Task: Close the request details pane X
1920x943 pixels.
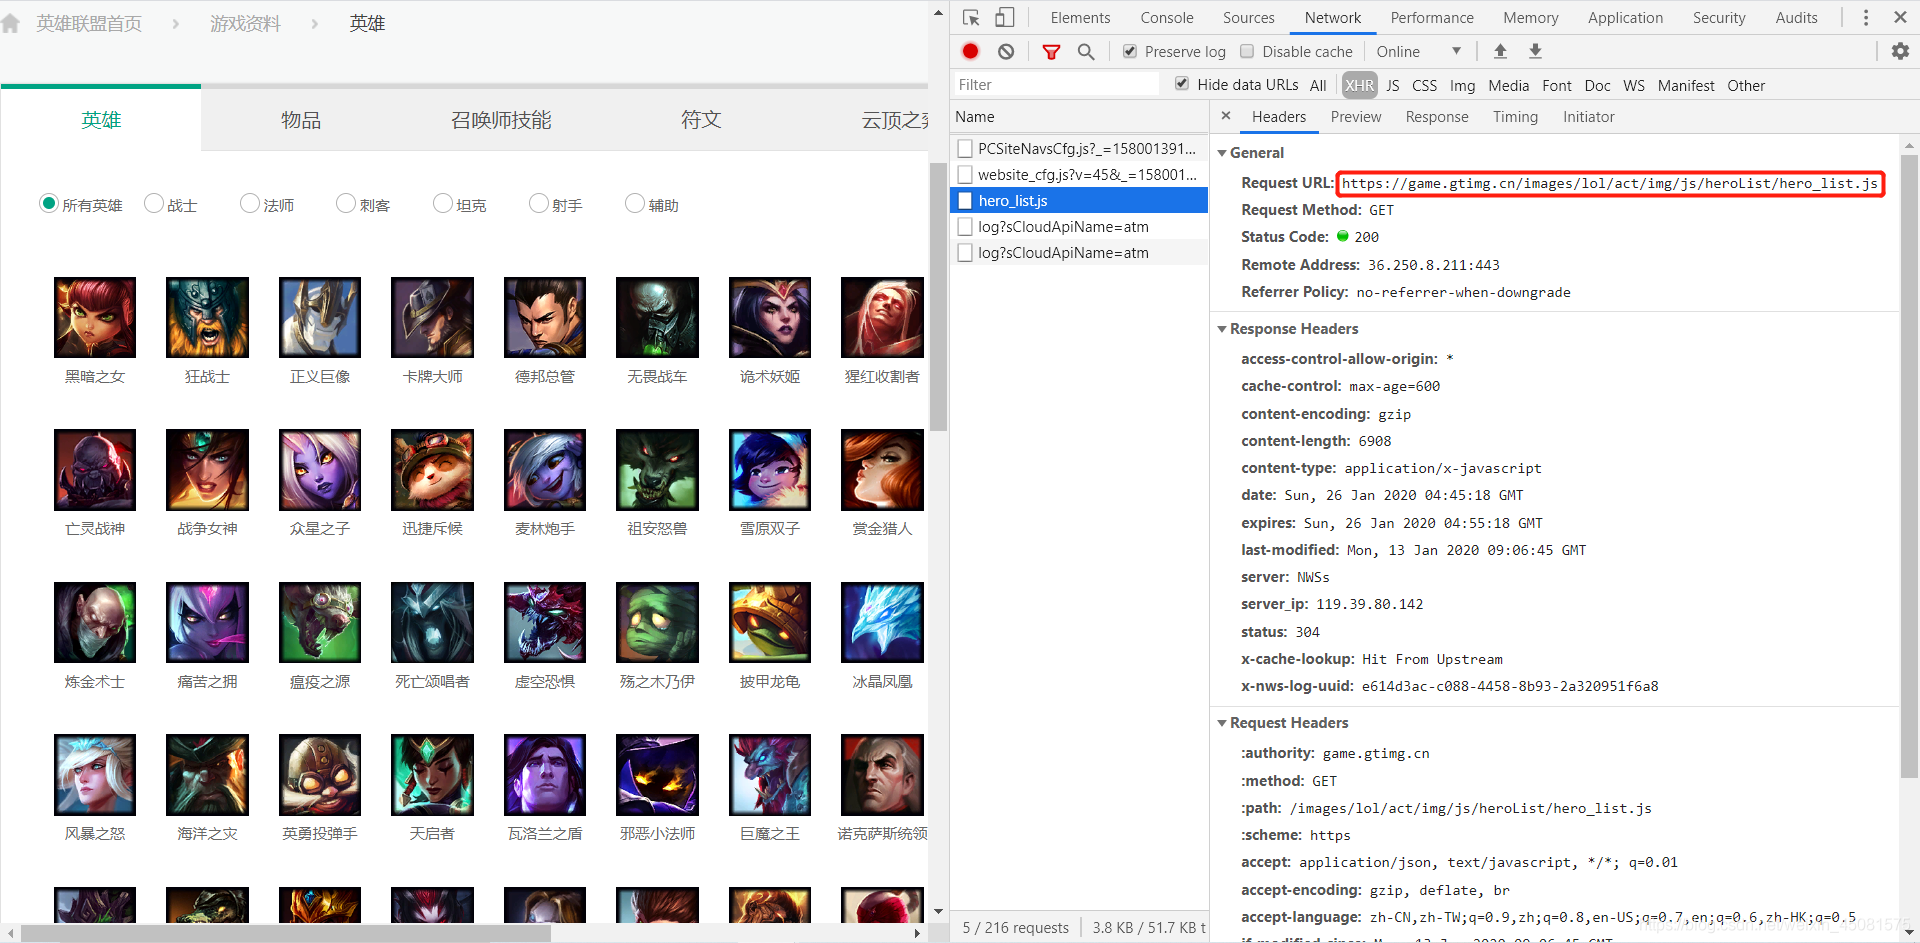Action: 1226,116
